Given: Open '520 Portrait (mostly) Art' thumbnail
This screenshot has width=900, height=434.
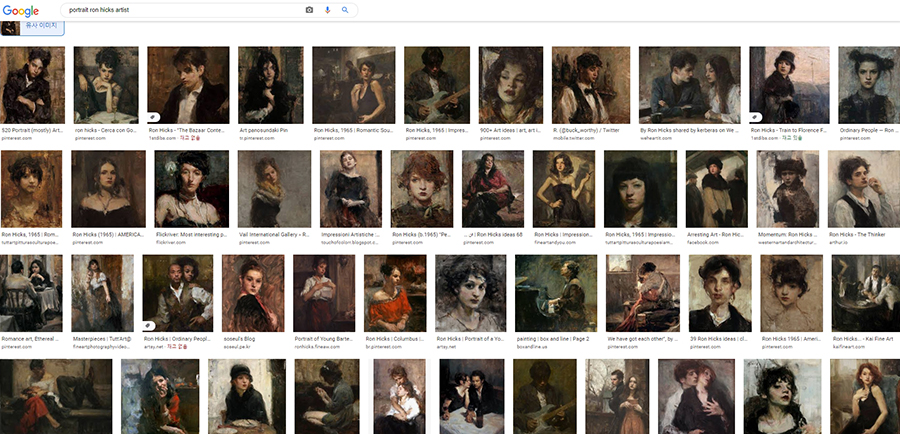Looking at the screenshot, I should click(x=32, y=85).
